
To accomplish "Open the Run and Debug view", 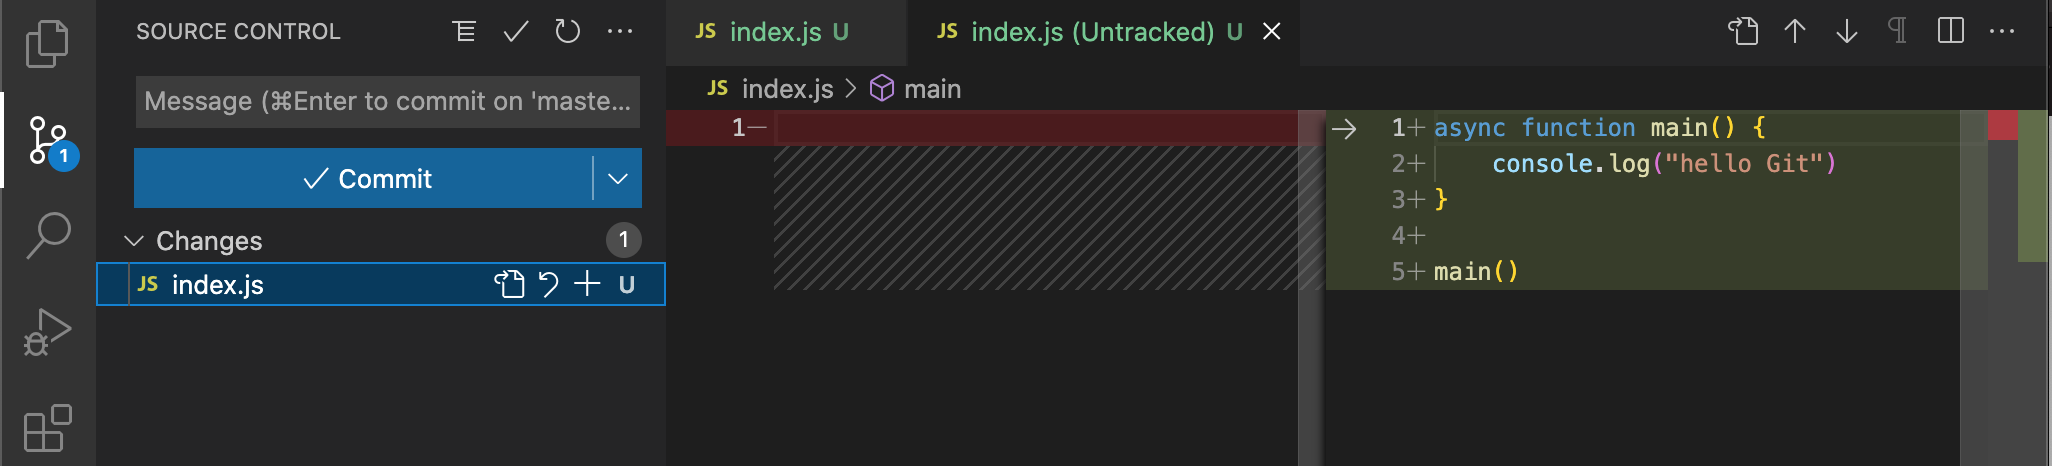I will coord(47,331).
